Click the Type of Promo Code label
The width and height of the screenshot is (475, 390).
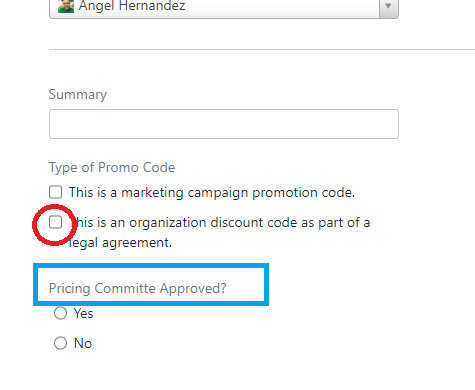point(112,167)
